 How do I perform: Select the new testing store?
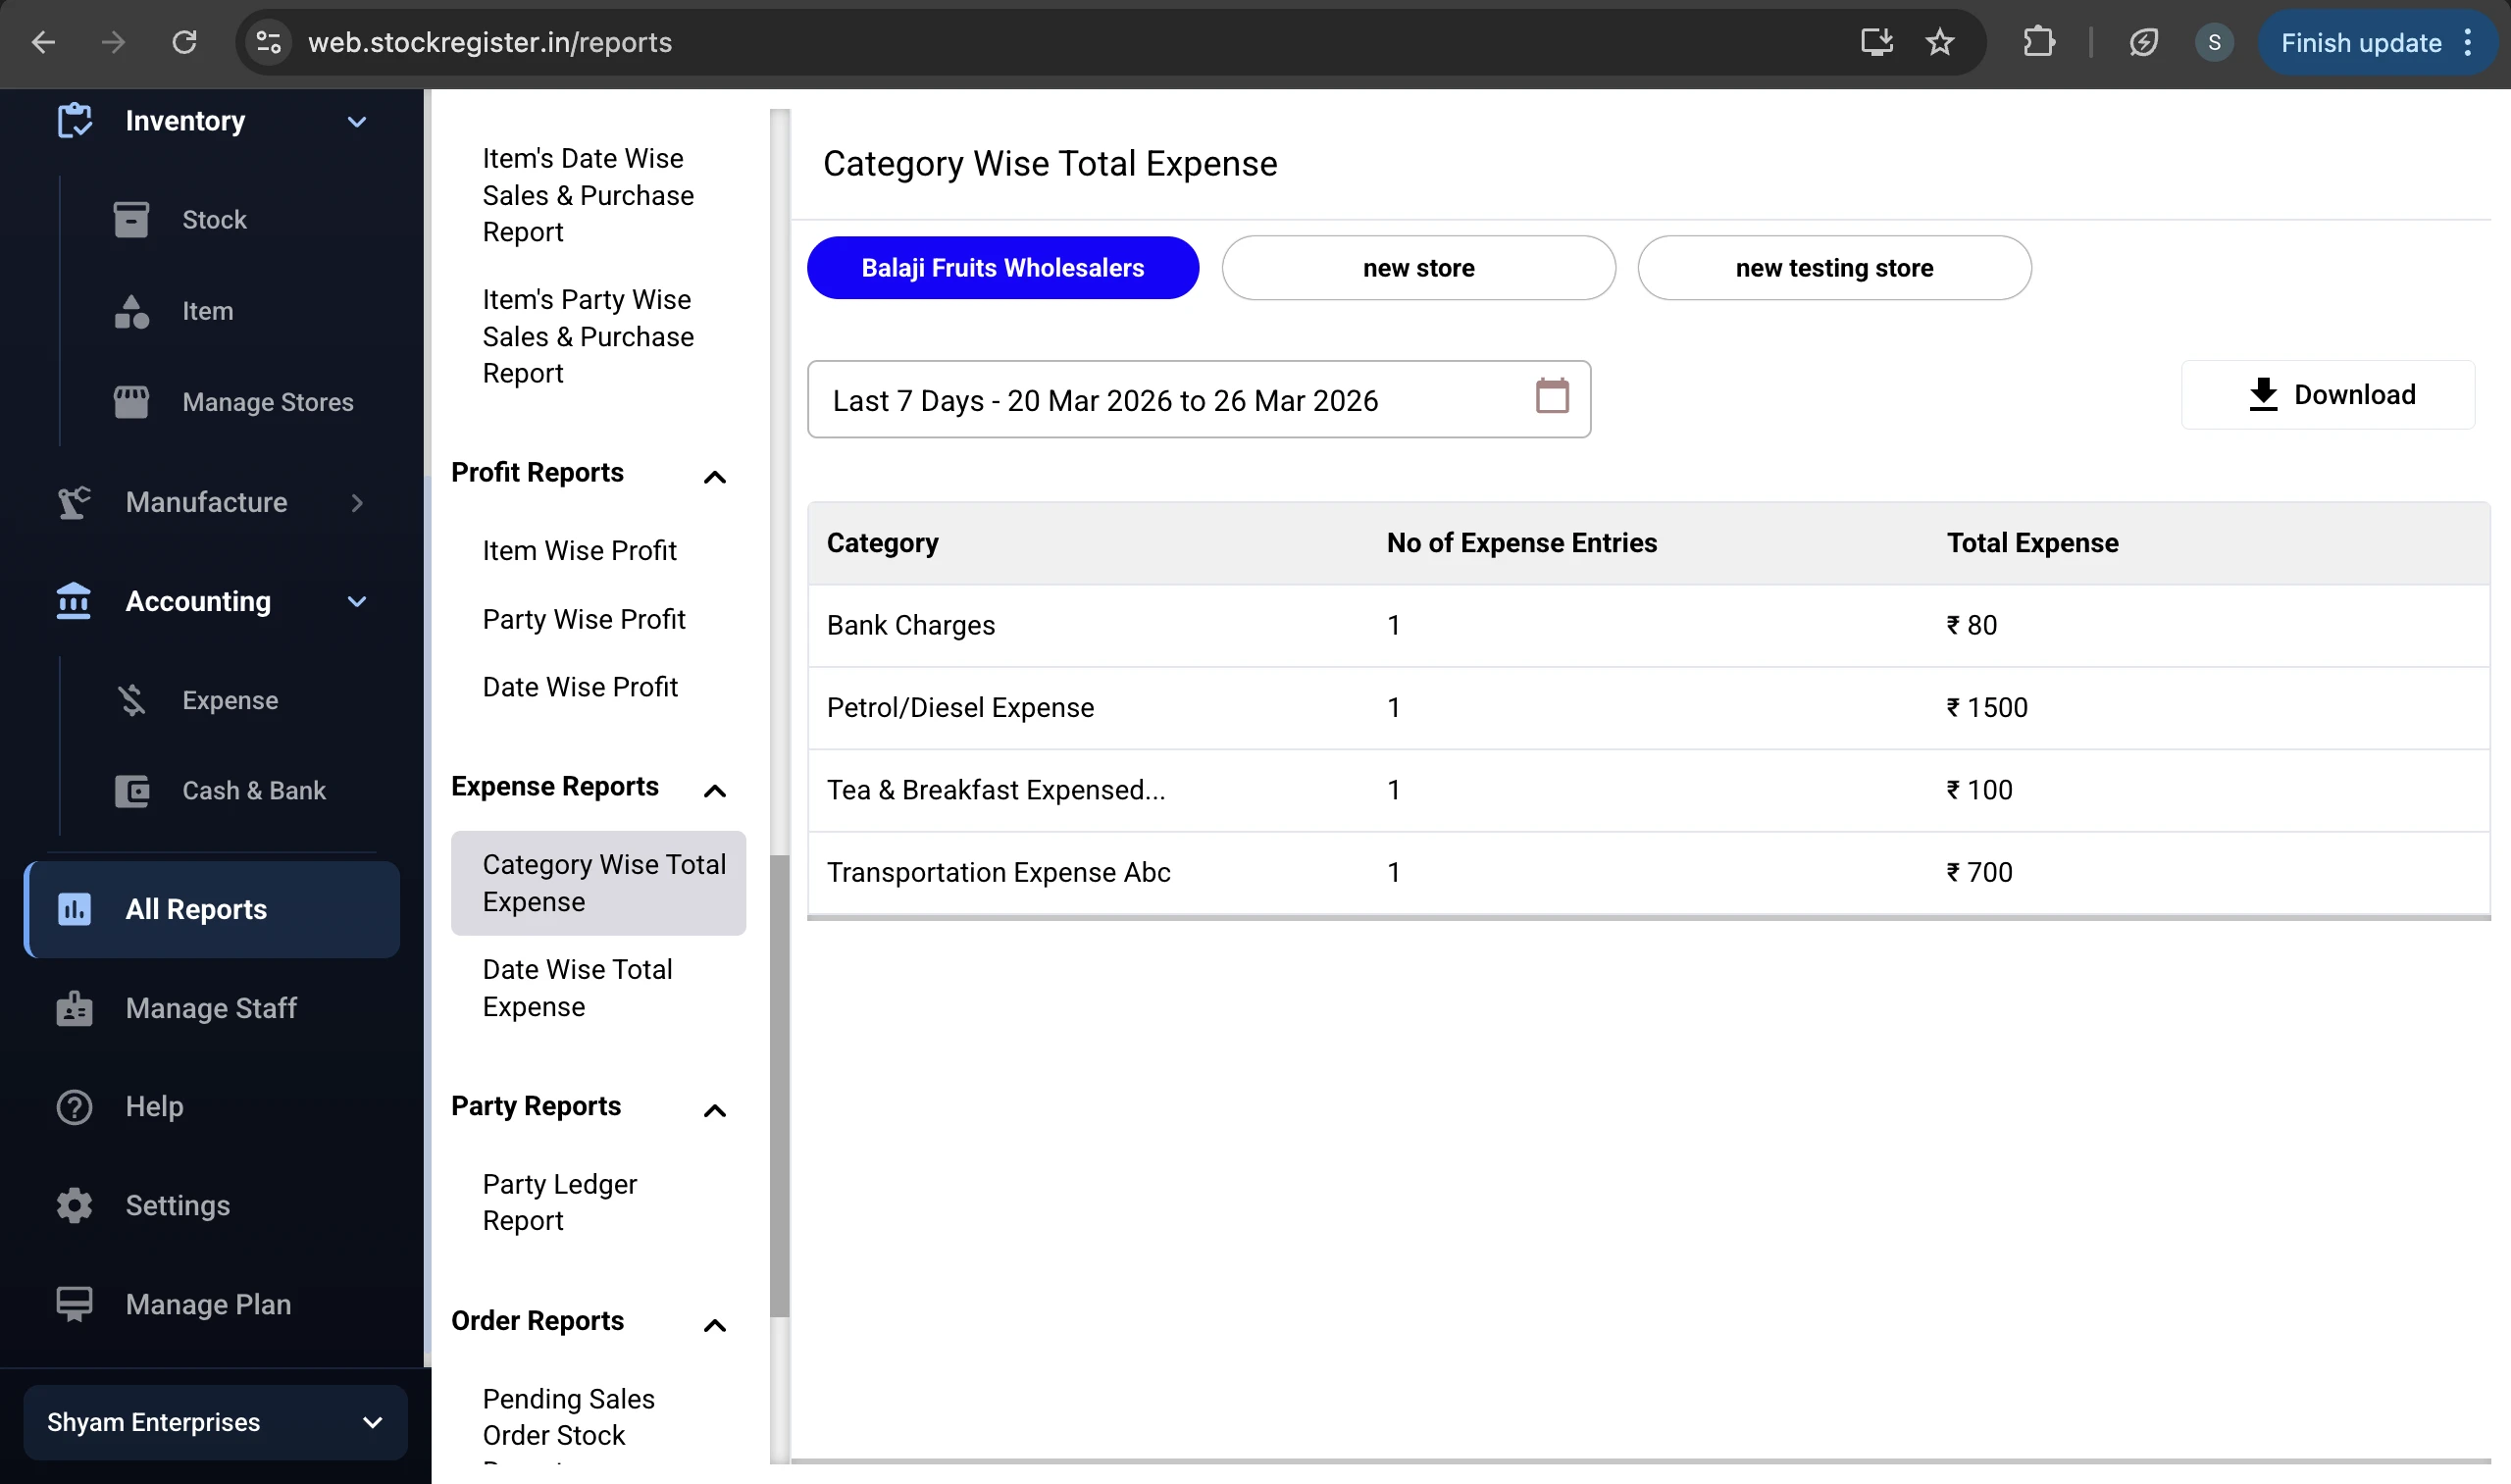pyautogui.click(x=1834, y=267)
